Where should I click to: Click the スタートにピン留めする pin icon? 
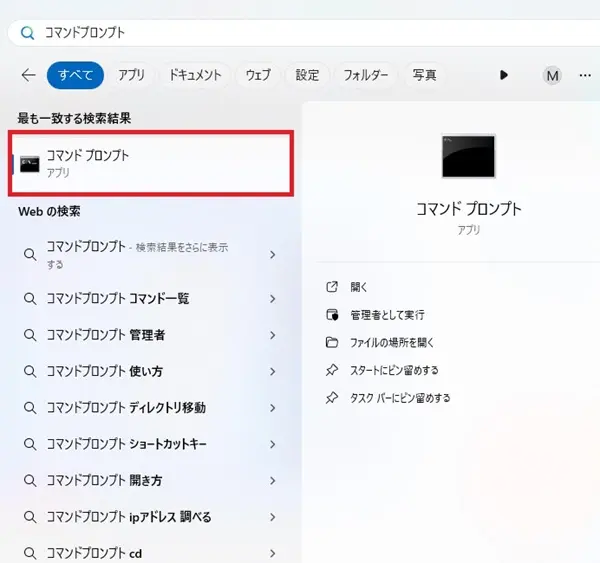[332, 370]
